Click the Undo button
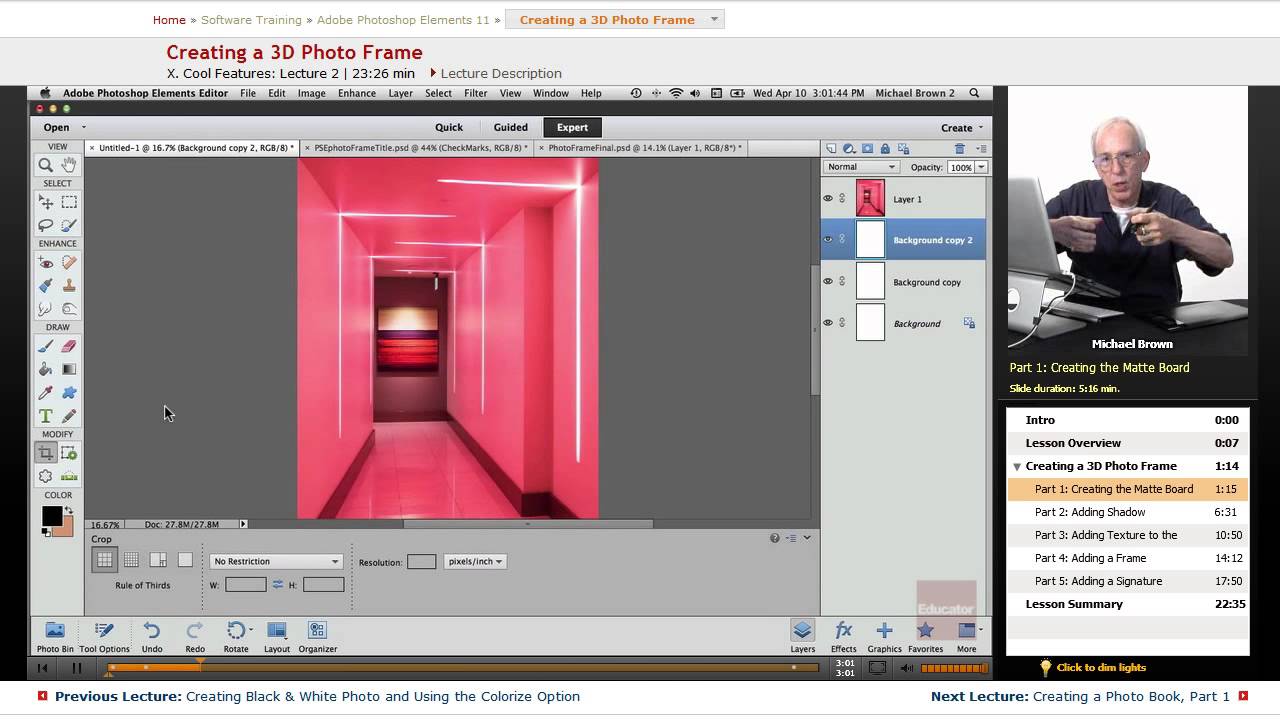 (152, 636)
